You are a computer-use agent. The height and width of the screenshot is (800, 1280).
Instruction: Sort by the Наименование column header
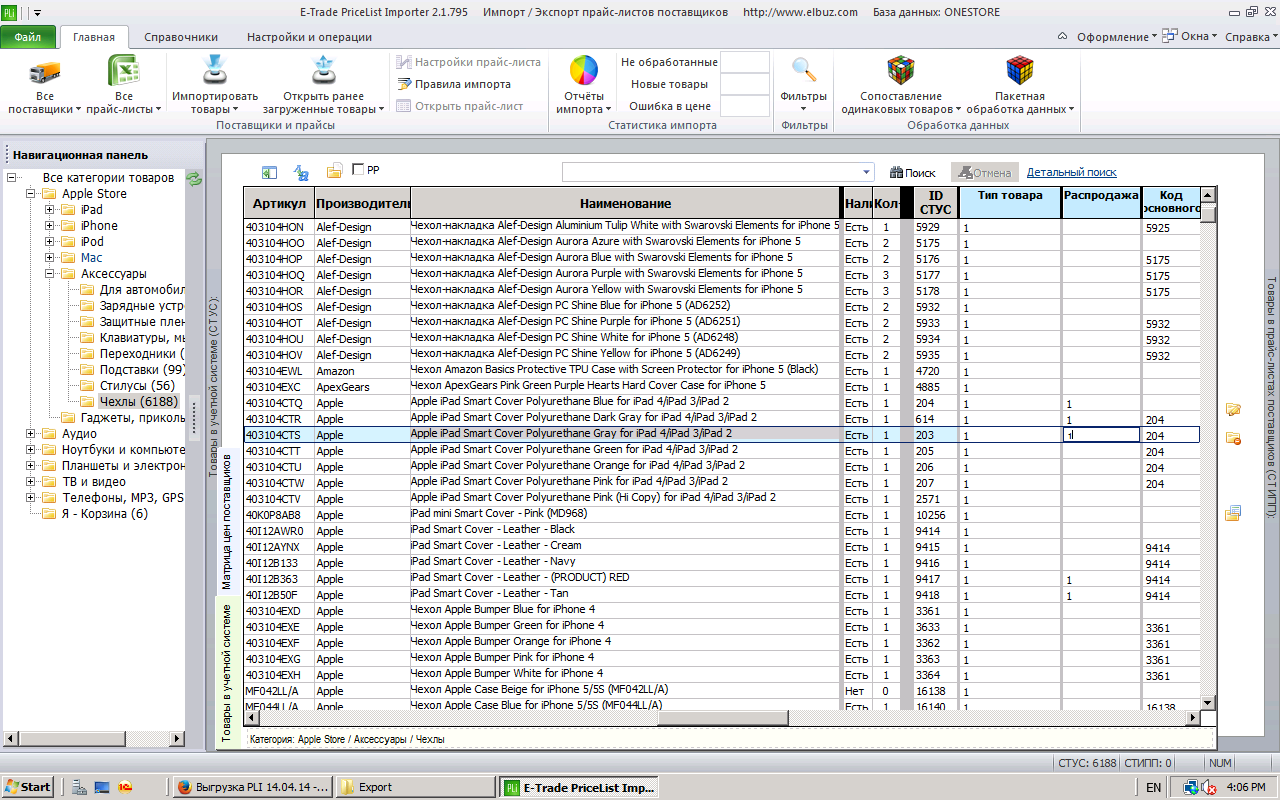pos(626,203)
